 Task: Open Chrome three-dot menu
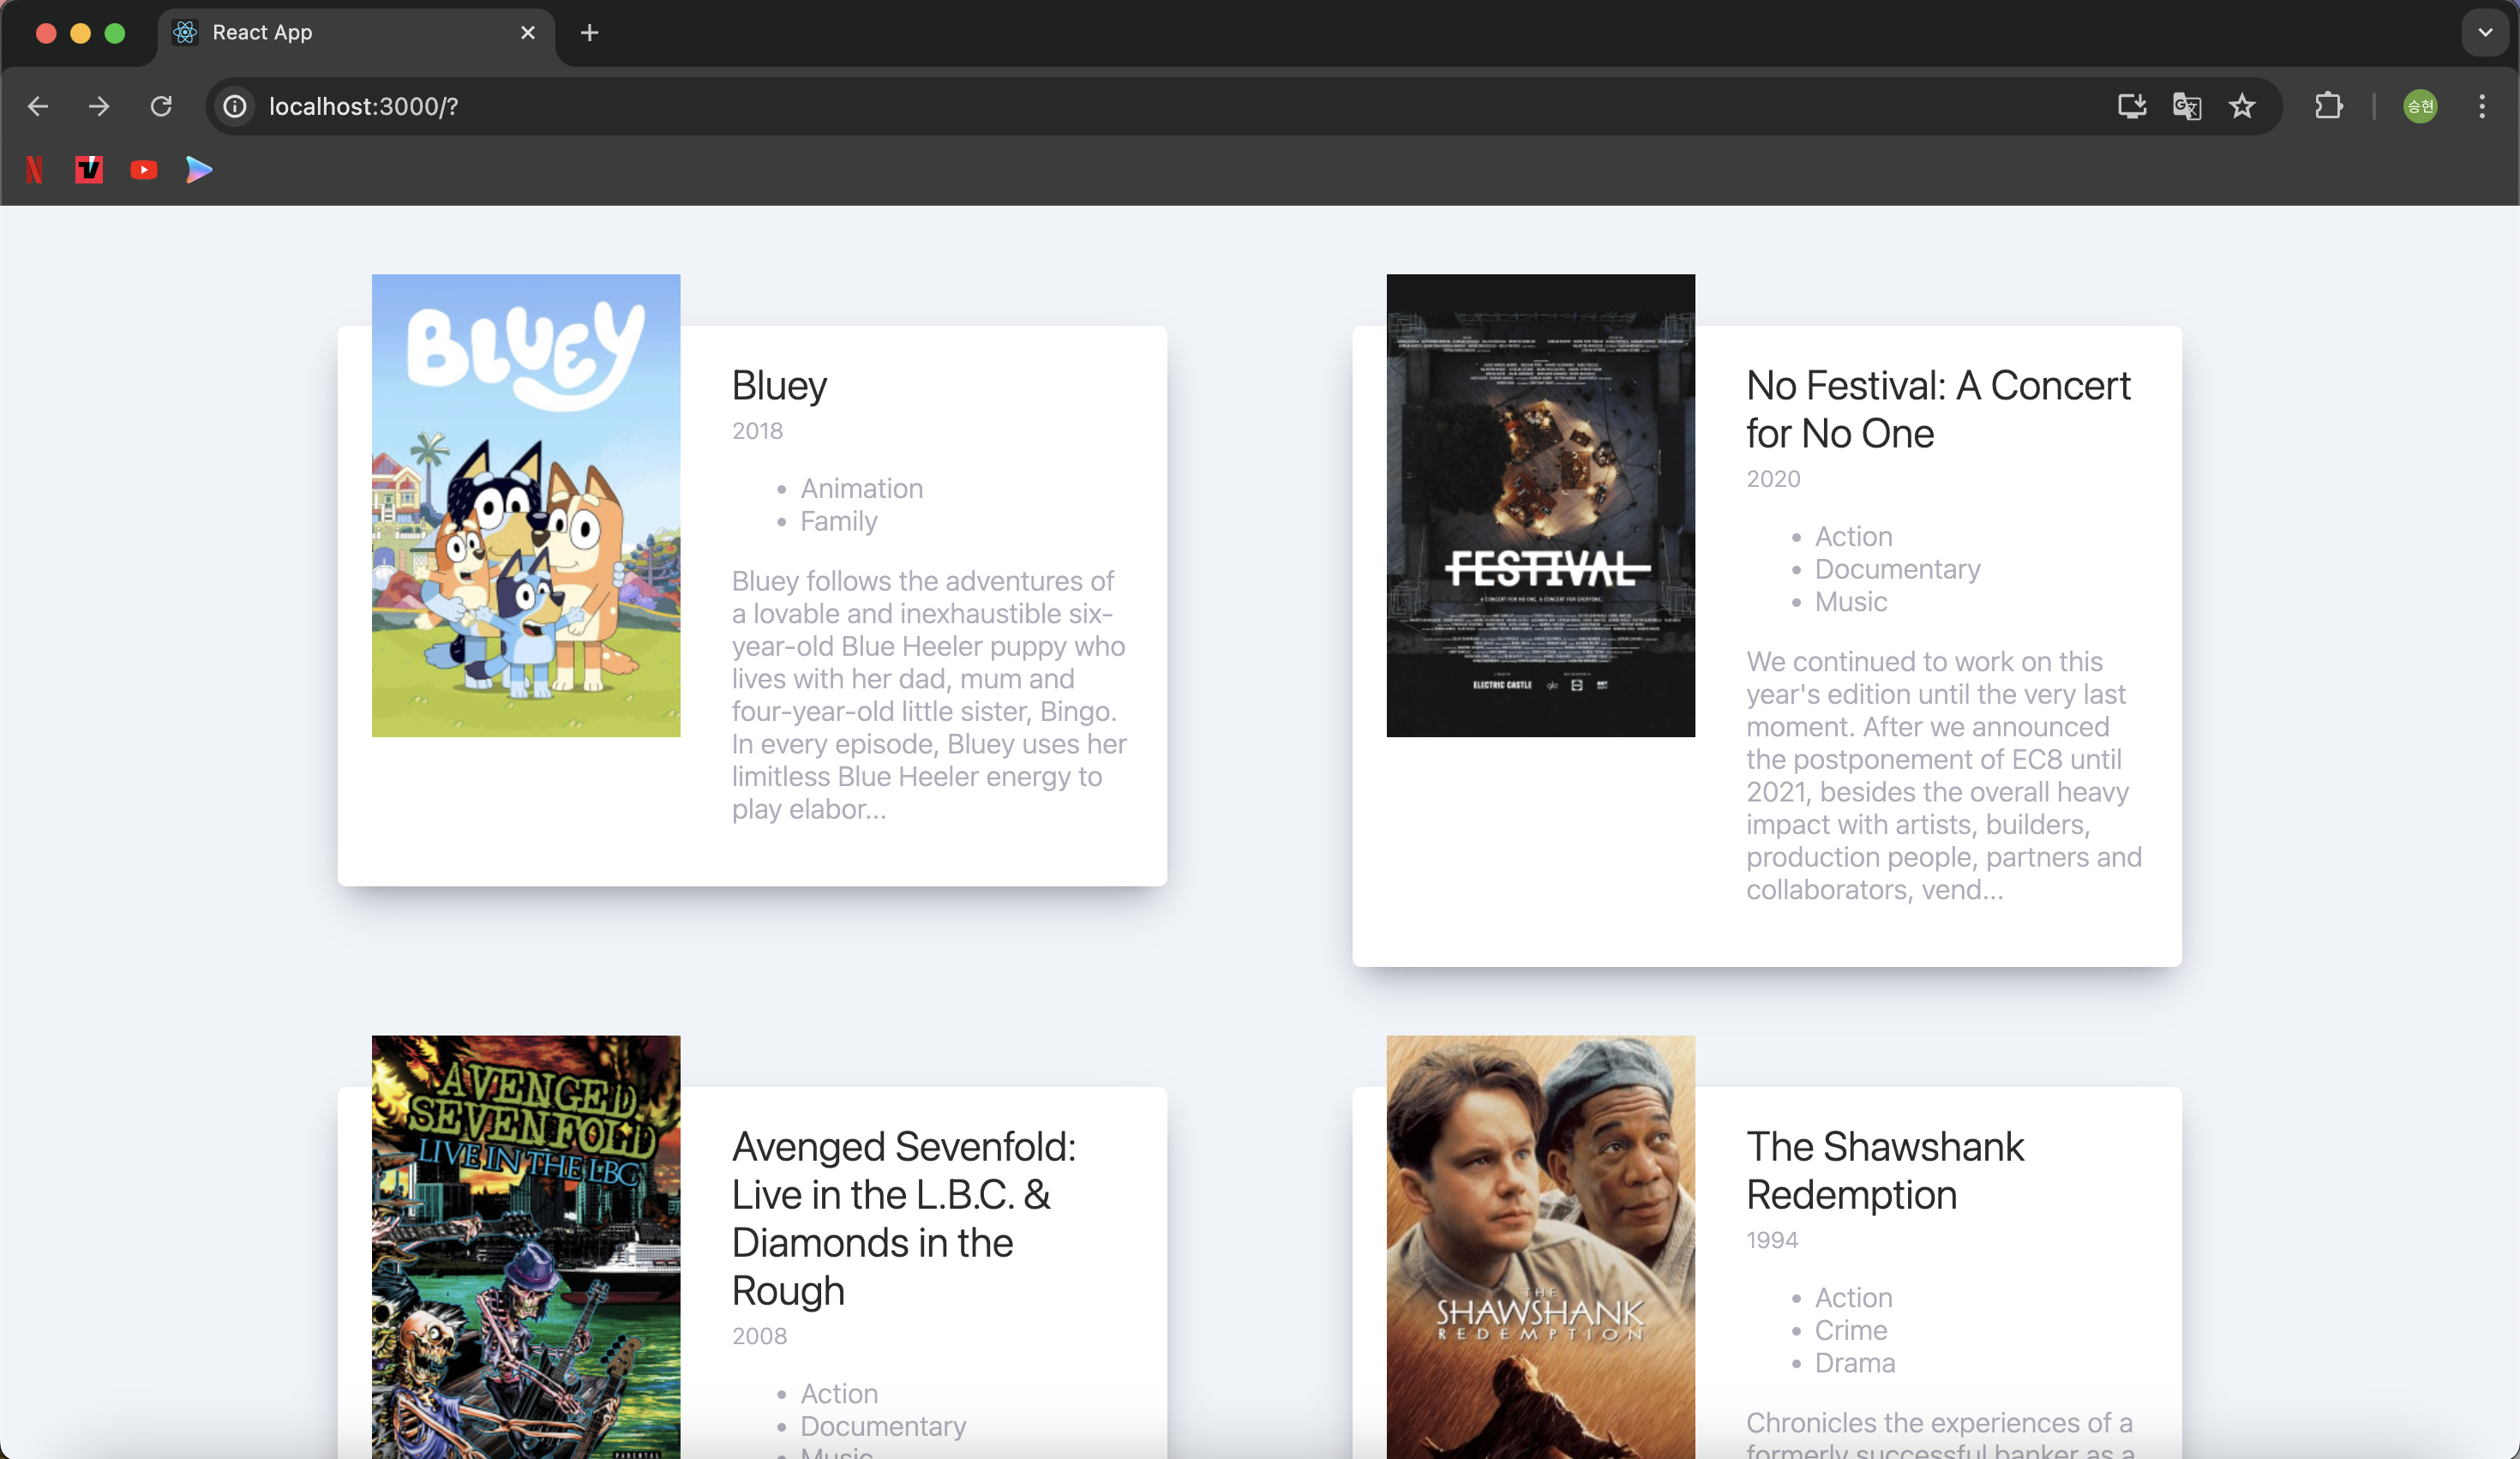pos(2482,106)
